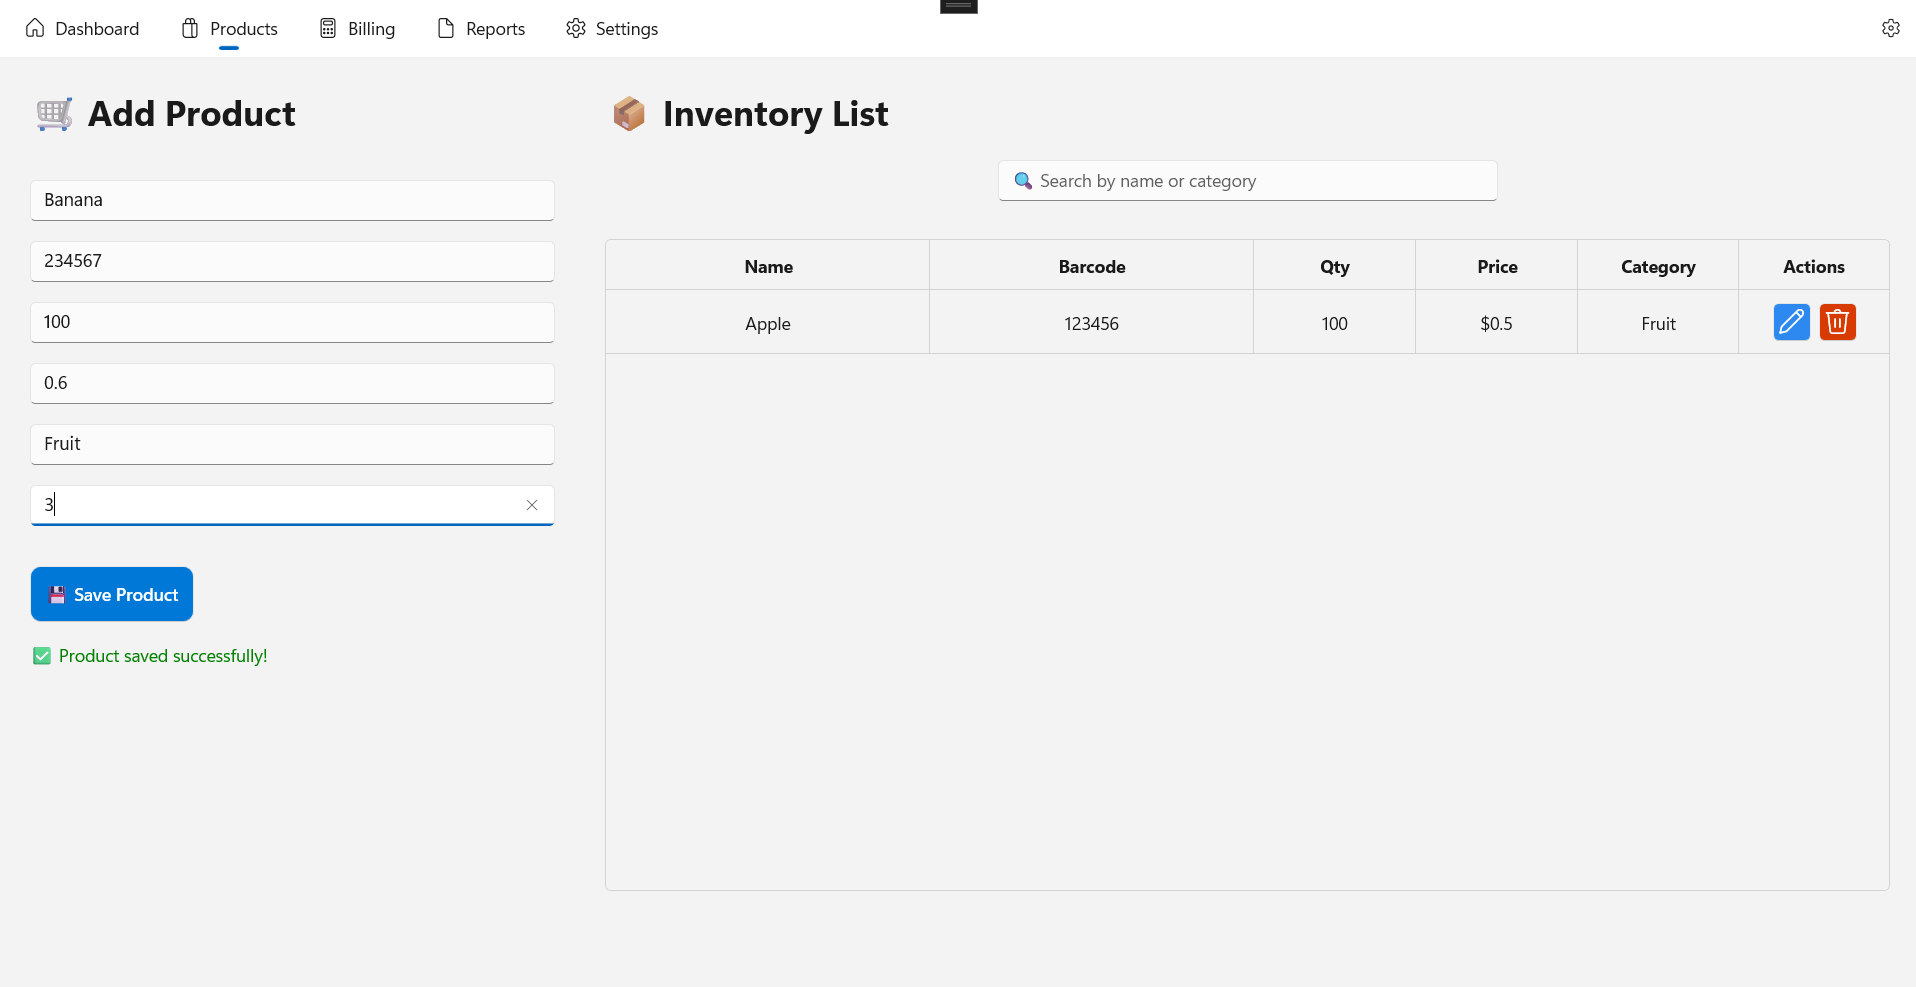This screenshot has width=1916, height=987.
Task: Click the Category column header
Action: 1658,266
